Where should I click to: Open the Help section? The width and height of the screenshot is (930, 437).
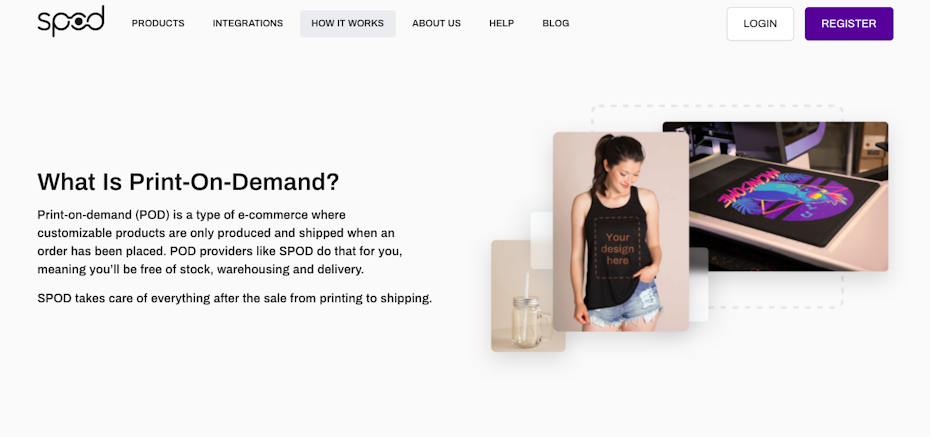[x=502, y=24]
